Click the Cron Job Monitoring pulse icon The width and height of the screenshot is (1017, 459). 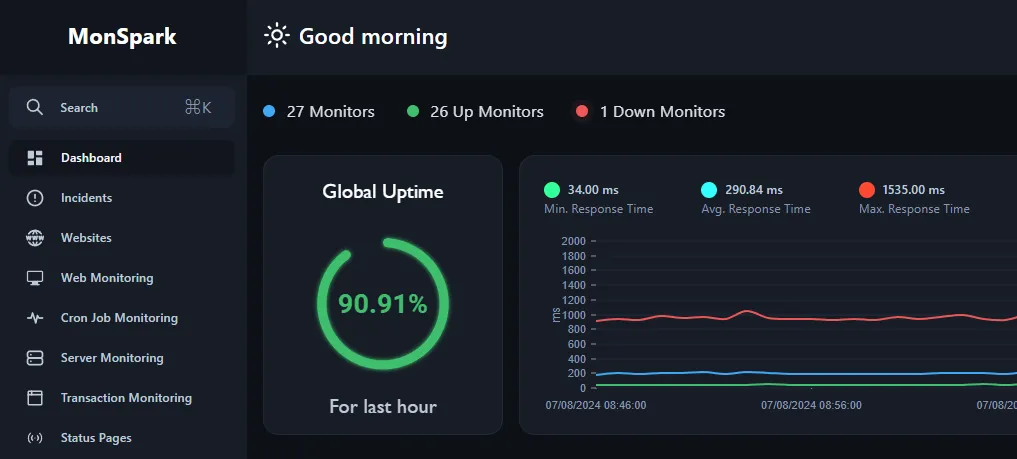click(x=35, y=318)
